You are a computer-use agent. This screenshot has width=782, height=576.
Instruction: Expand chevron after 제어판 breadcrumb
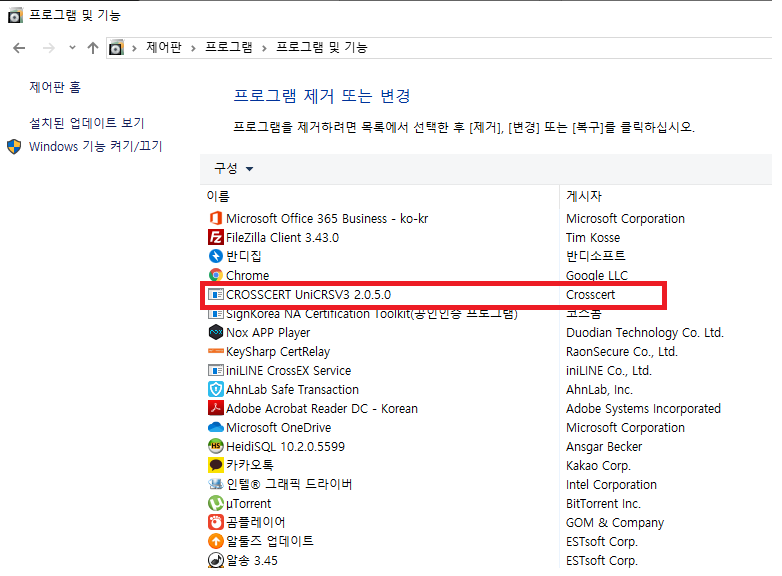[193, 48]
